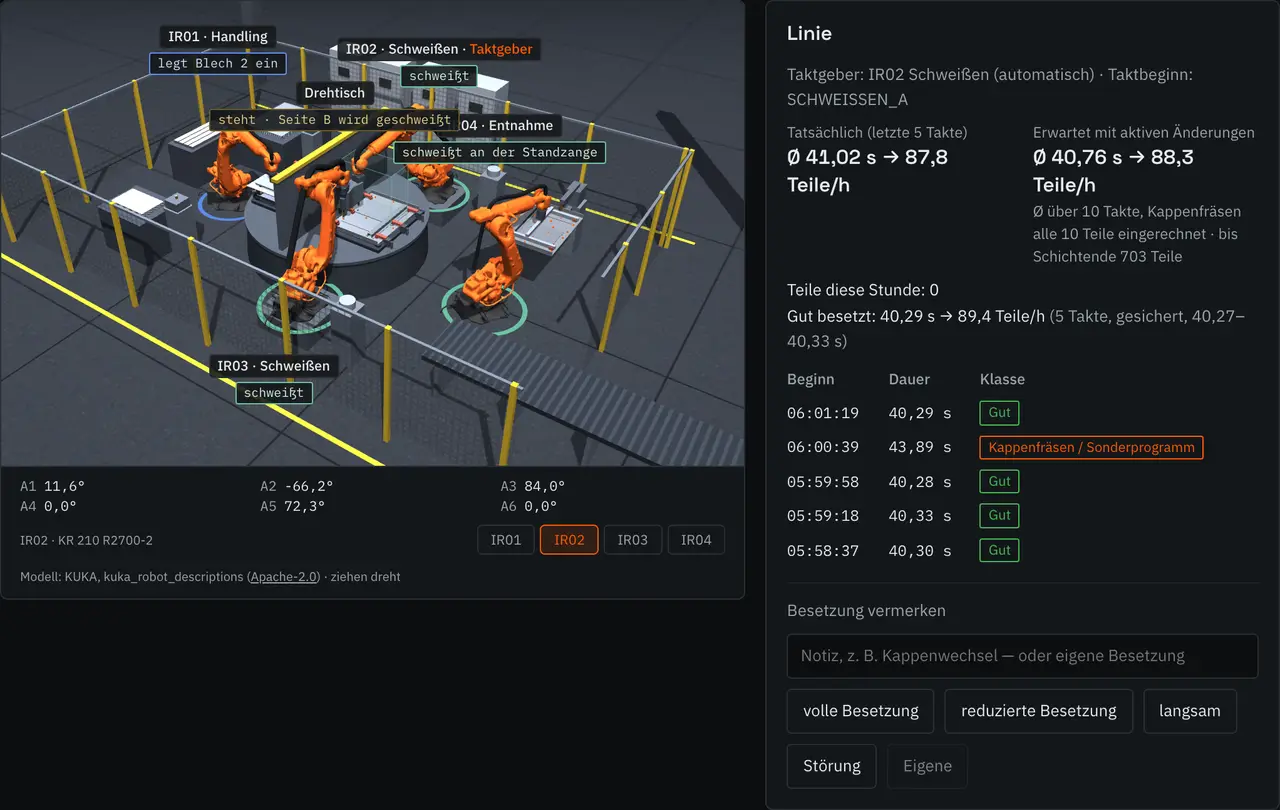Click the "Beginn" column header

click(811, 380)
